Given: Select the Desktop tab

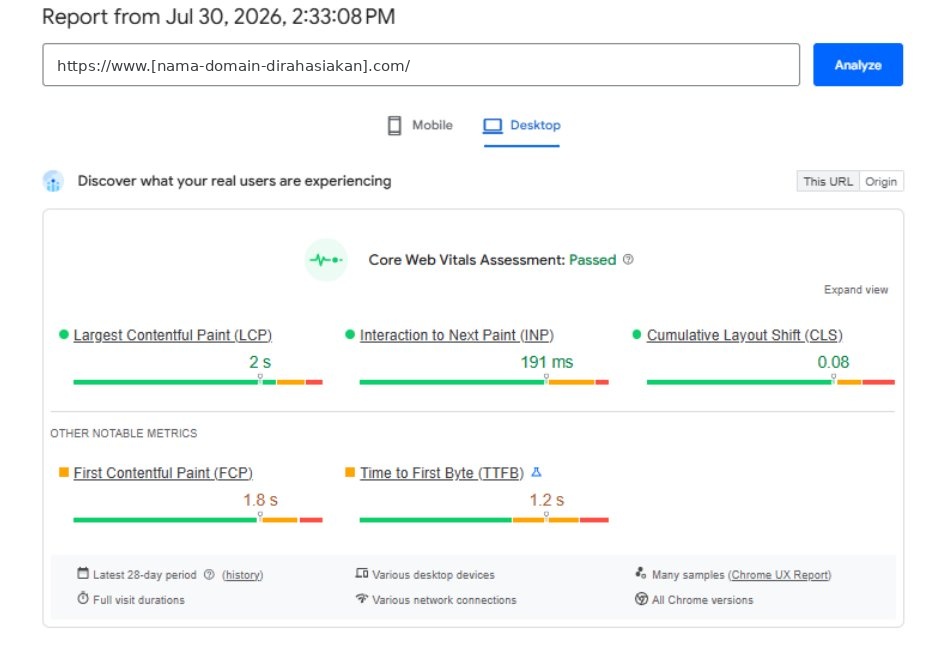Looking at the screenshot, I should coord(522,125).
